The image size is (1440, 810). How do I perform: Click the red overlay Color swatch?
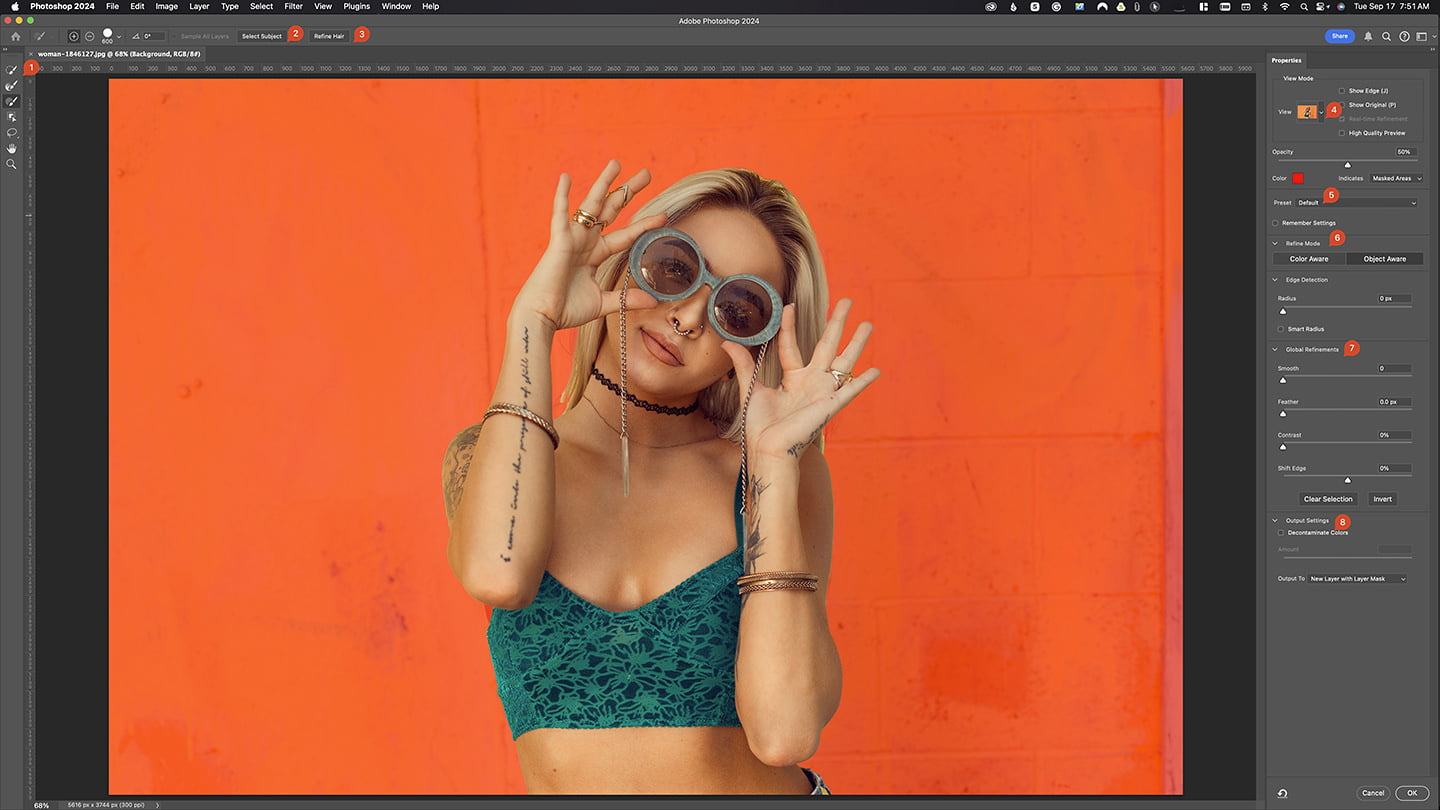(x=1298, y=178)
